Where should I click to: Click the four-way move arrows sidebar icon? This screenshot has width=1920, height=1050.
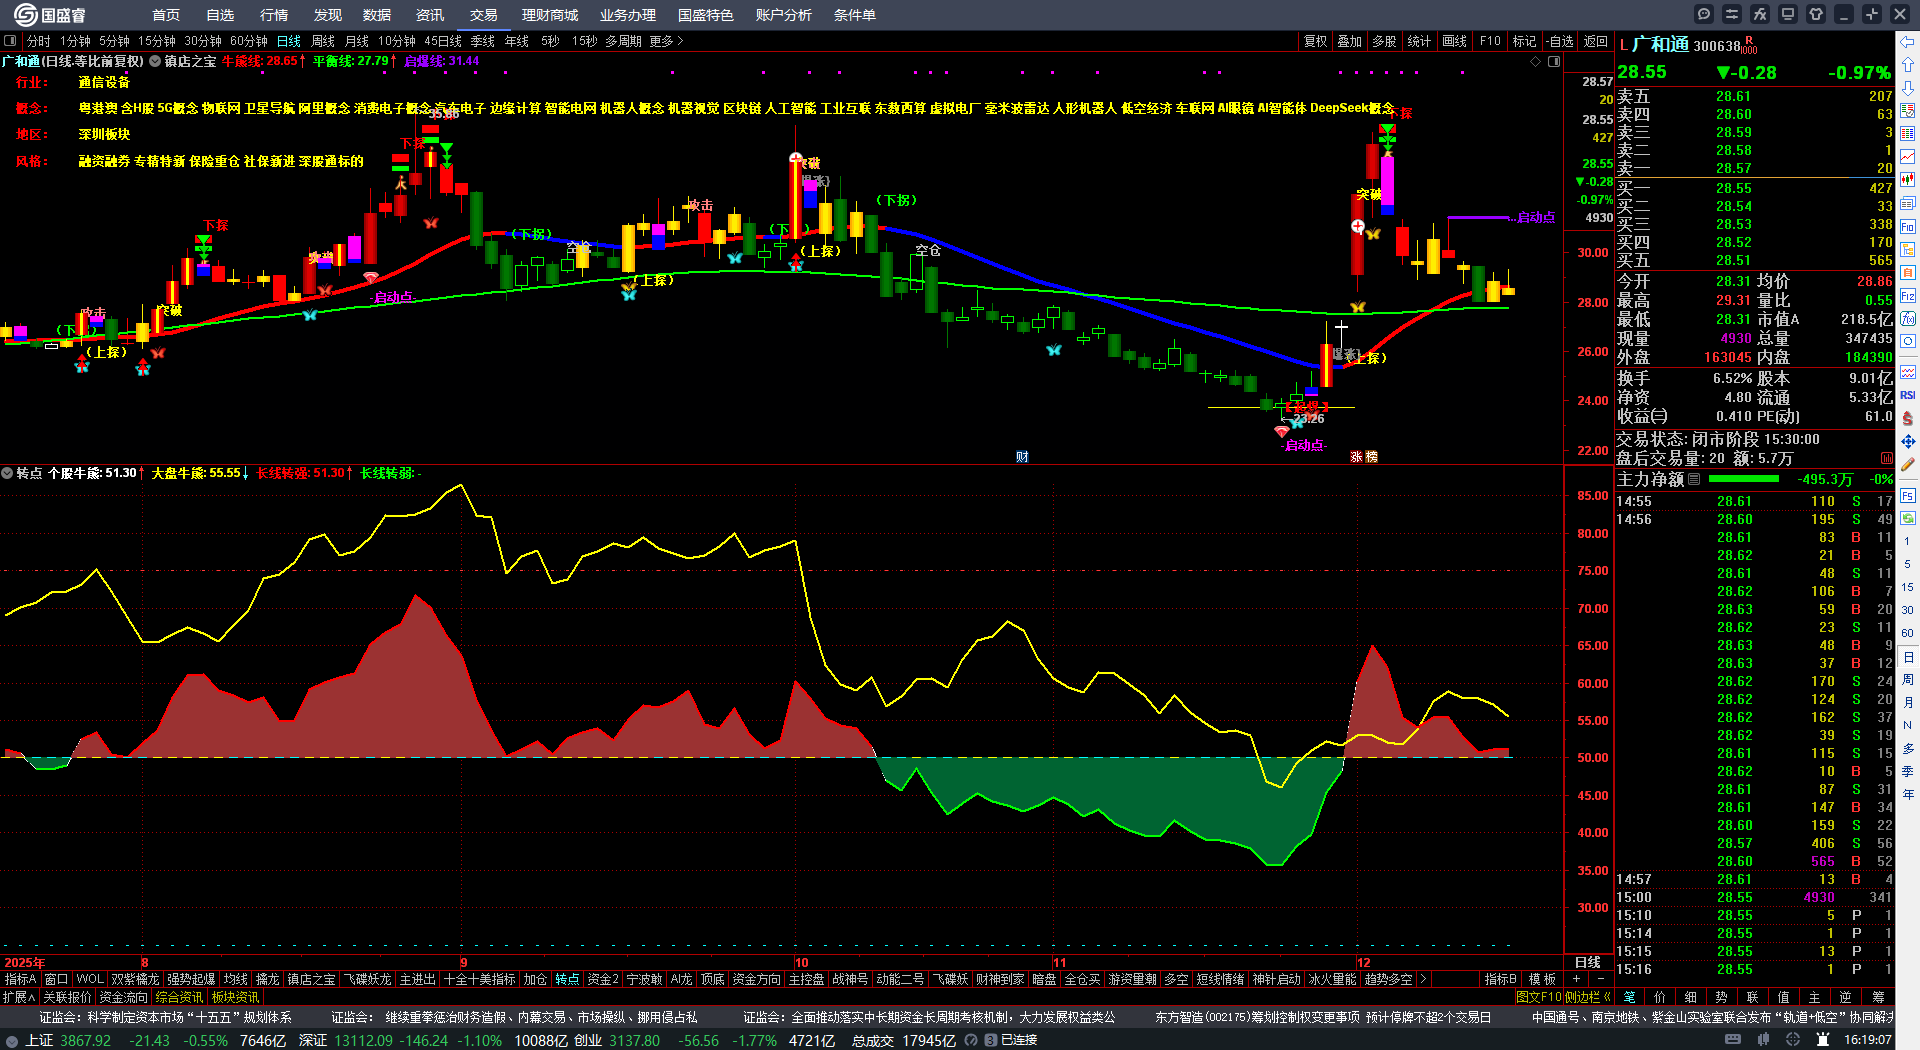coord(1908,441)
